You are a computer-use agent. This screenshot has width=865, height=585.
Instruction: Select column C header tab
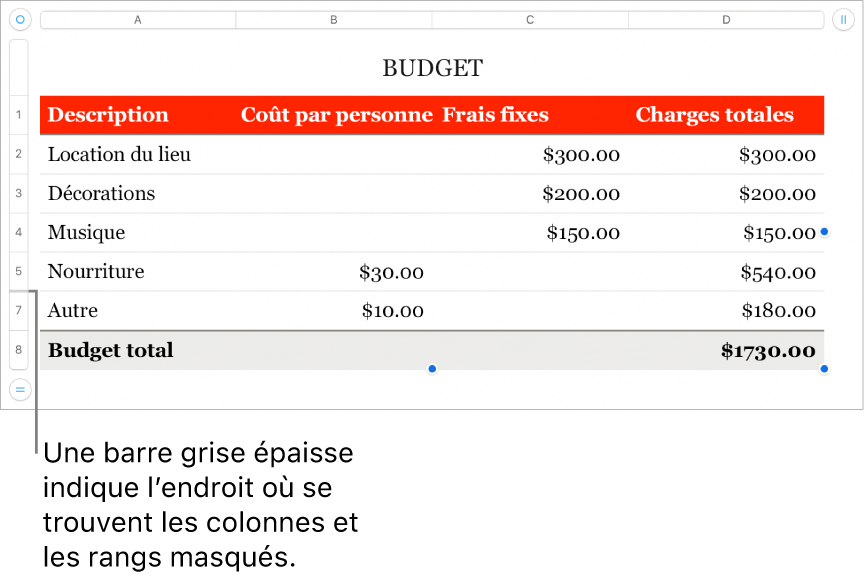pyautogui.click(x=530, y=19)
